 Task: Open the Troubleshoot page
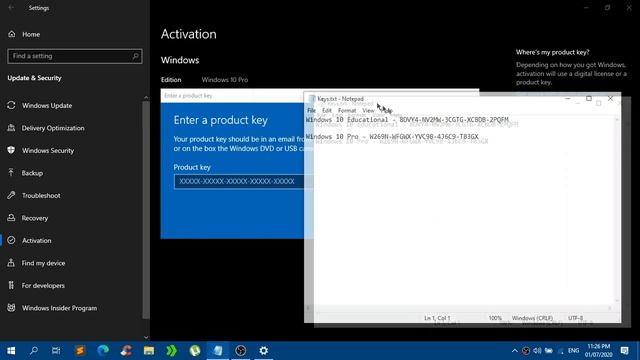[41, 195]
